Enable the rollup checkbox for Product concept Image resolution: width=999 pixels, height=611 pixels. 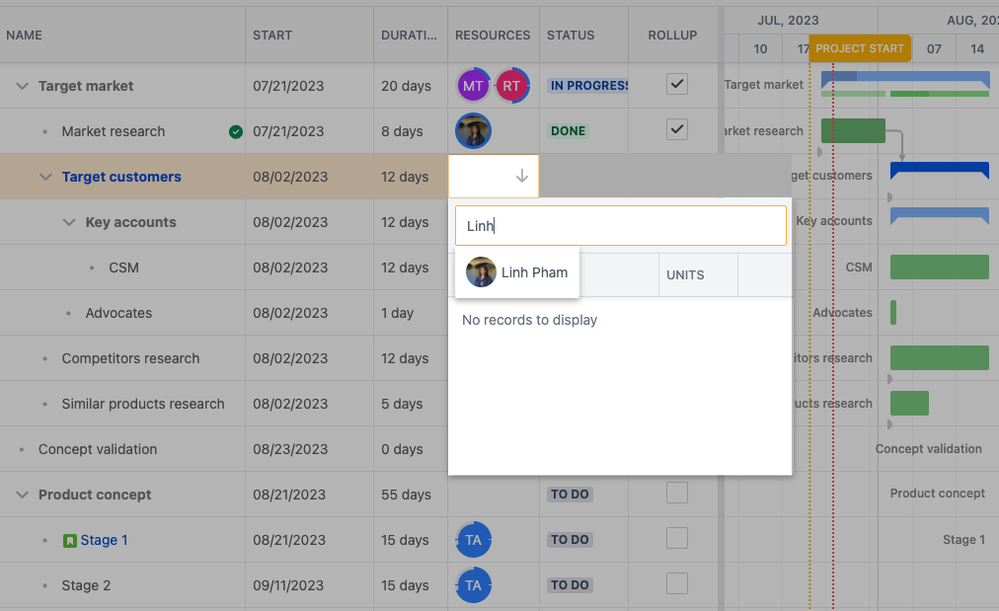[677, 494]
